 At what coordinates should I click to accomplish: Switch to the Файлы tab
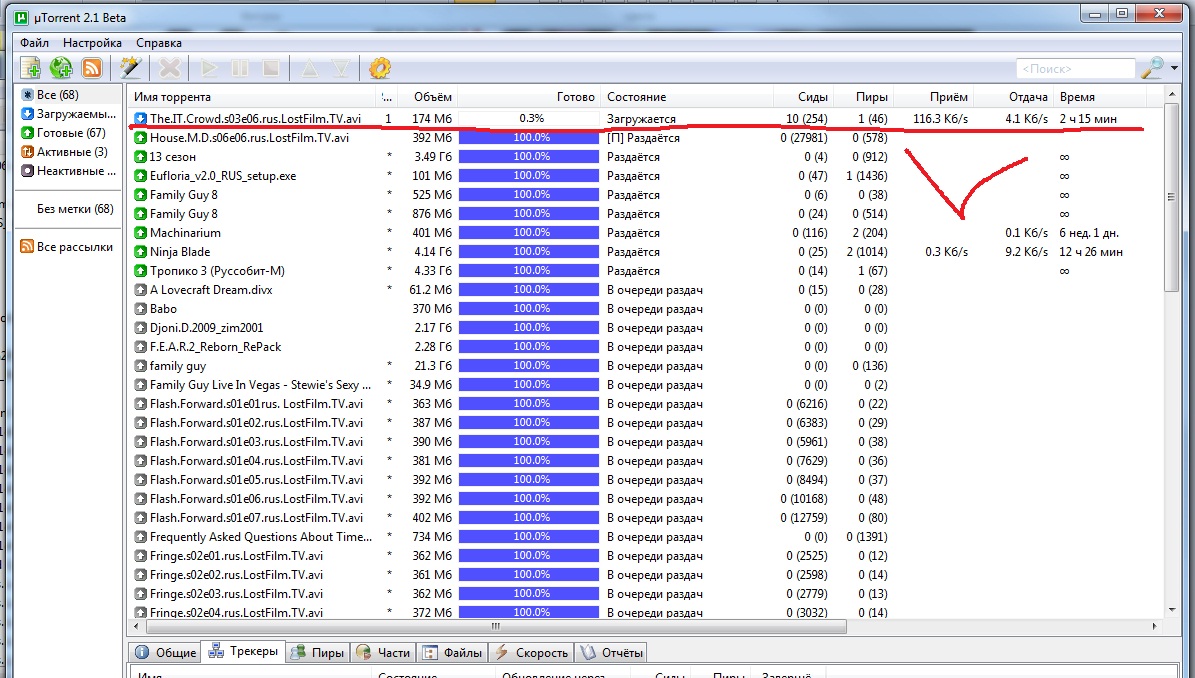[453, 653]
